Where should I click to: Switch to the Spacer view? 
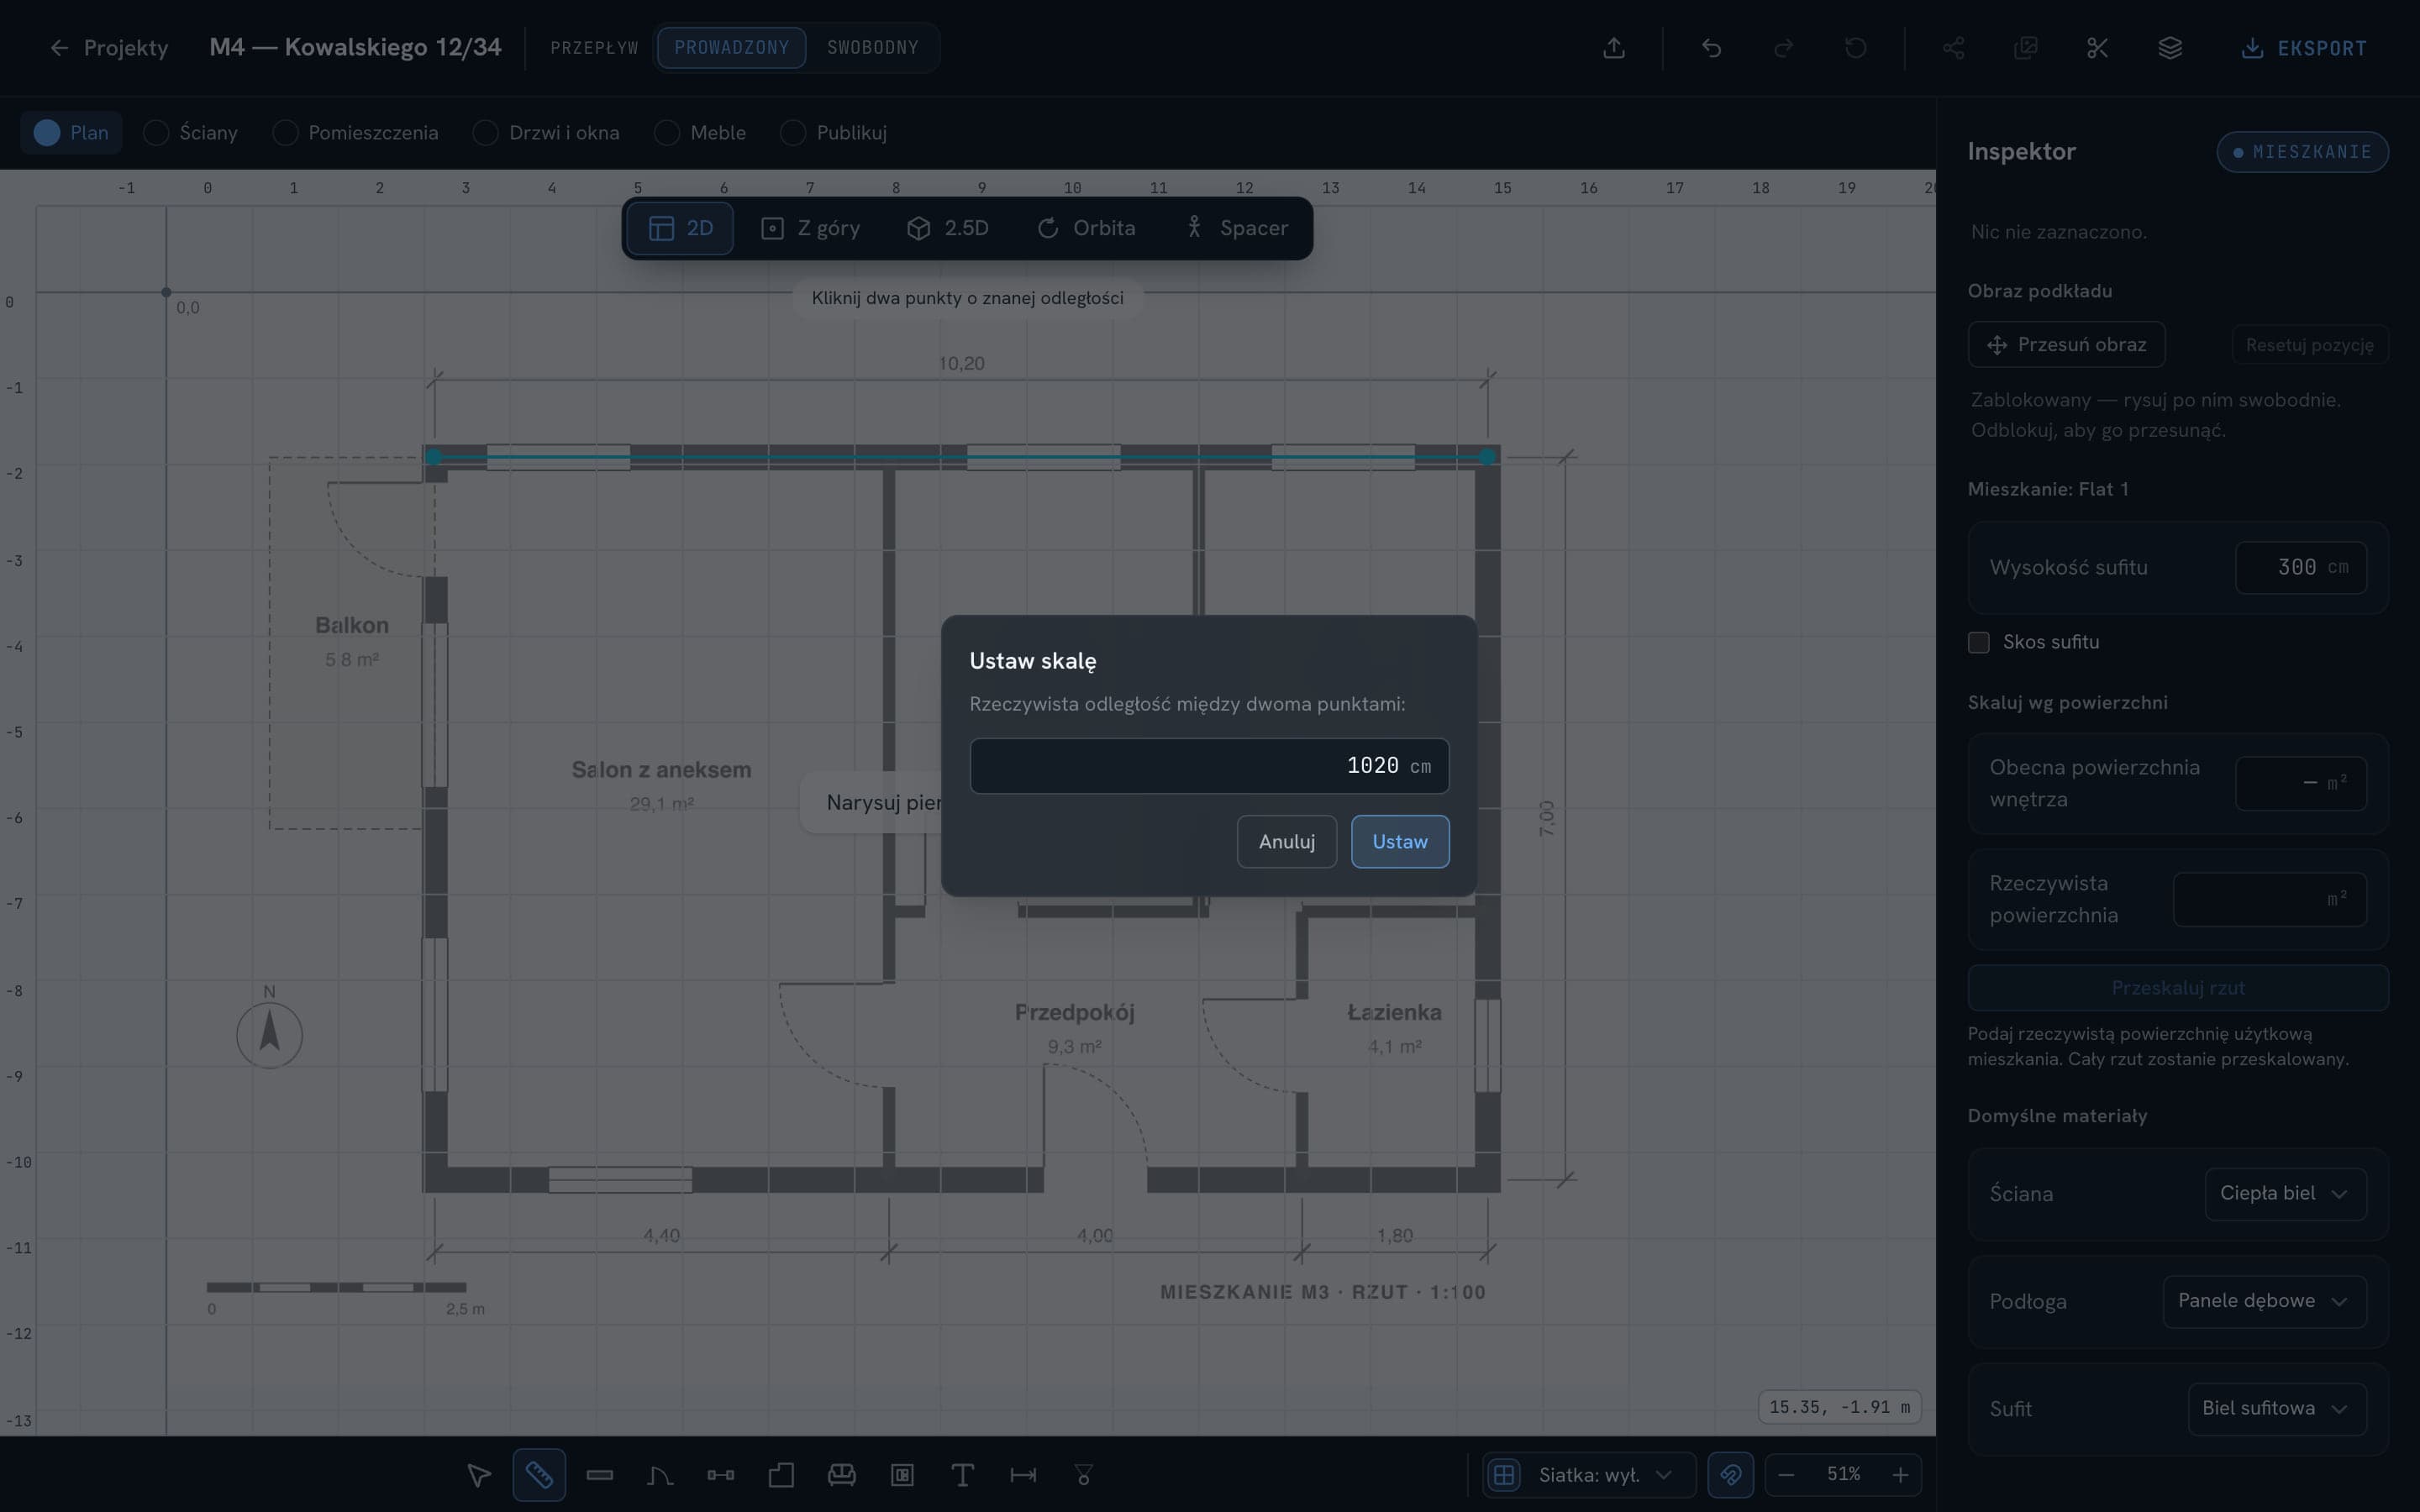pos(1236,228)
